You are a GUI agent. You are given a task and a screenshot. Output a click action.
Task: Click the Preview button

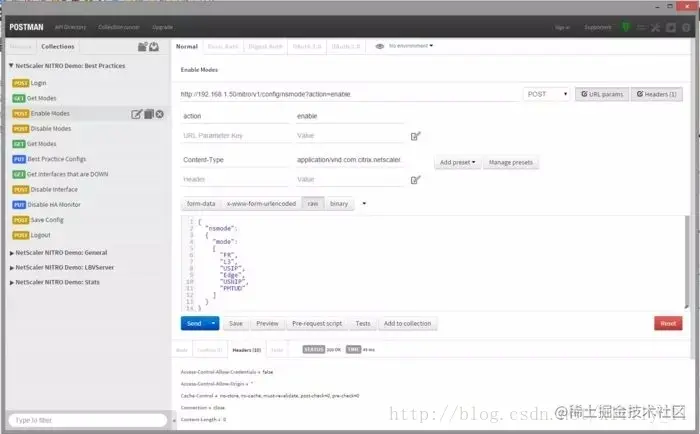(x=267, y=323)
